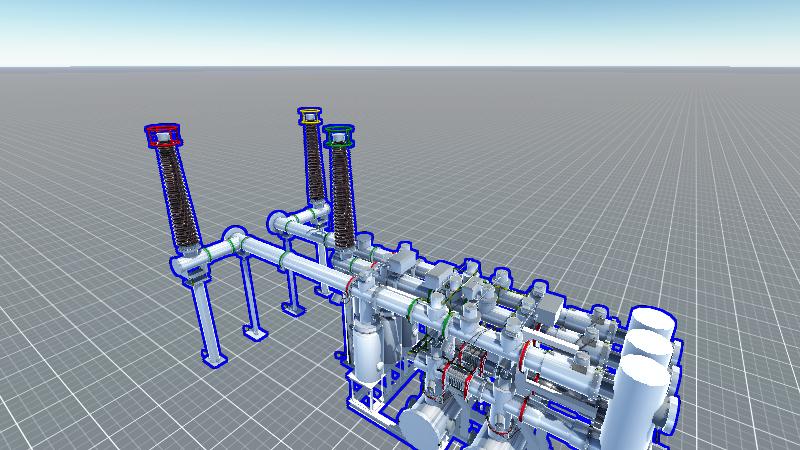Select the green-outlined cap on the bushing top

pyautogui.click(x=340, y=136)
